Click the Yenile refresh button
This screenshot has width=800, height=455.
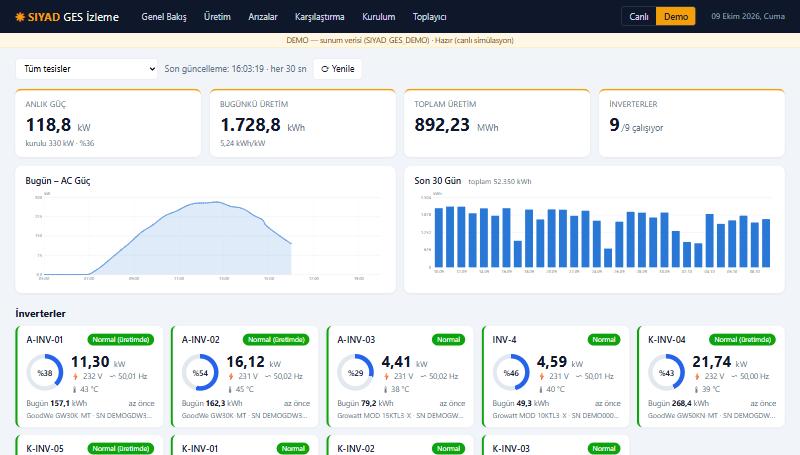pyautogui.click(x=338, y=69)
